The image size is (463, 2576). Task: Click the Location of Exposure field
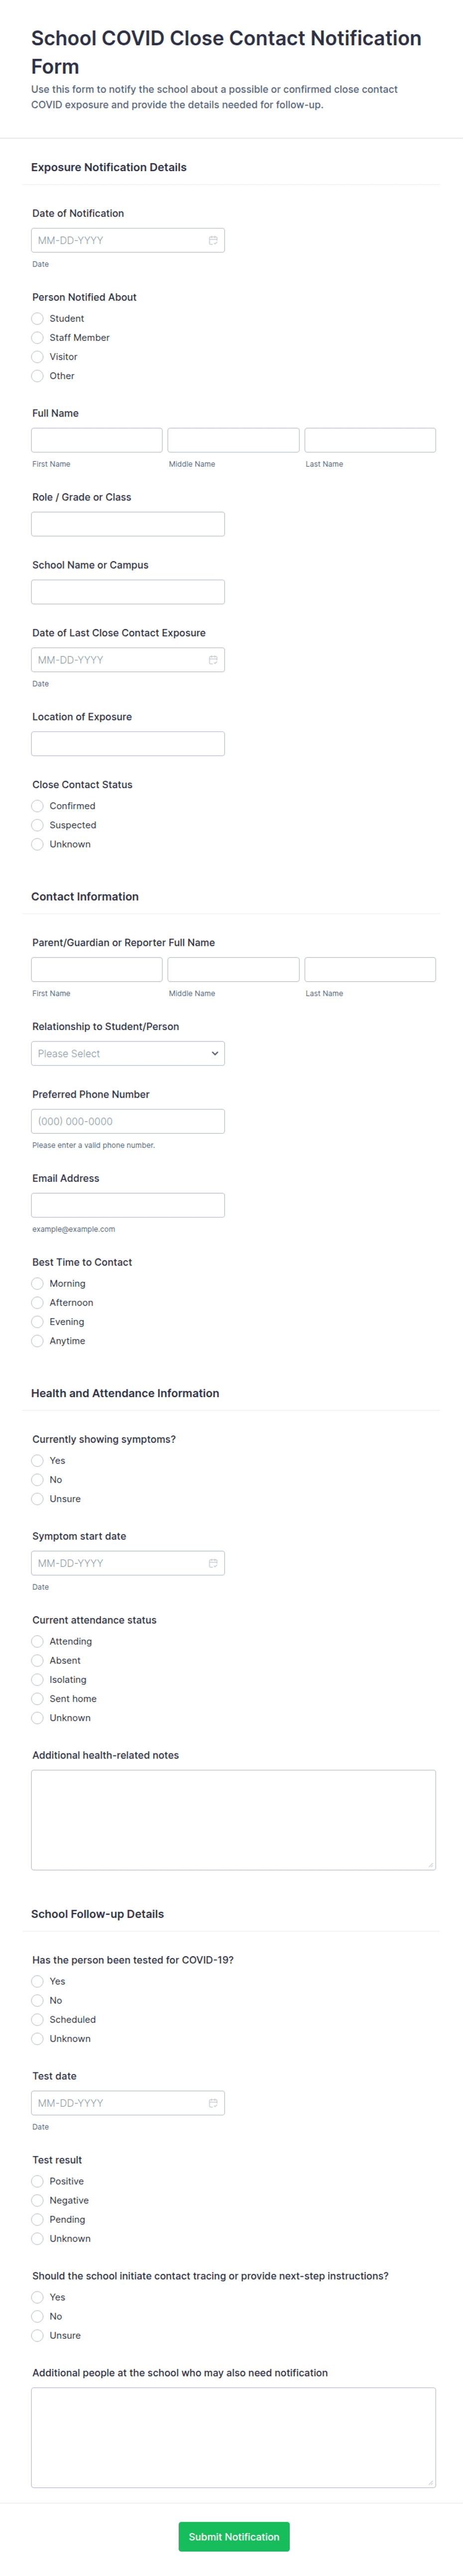(x=128, y=744)
